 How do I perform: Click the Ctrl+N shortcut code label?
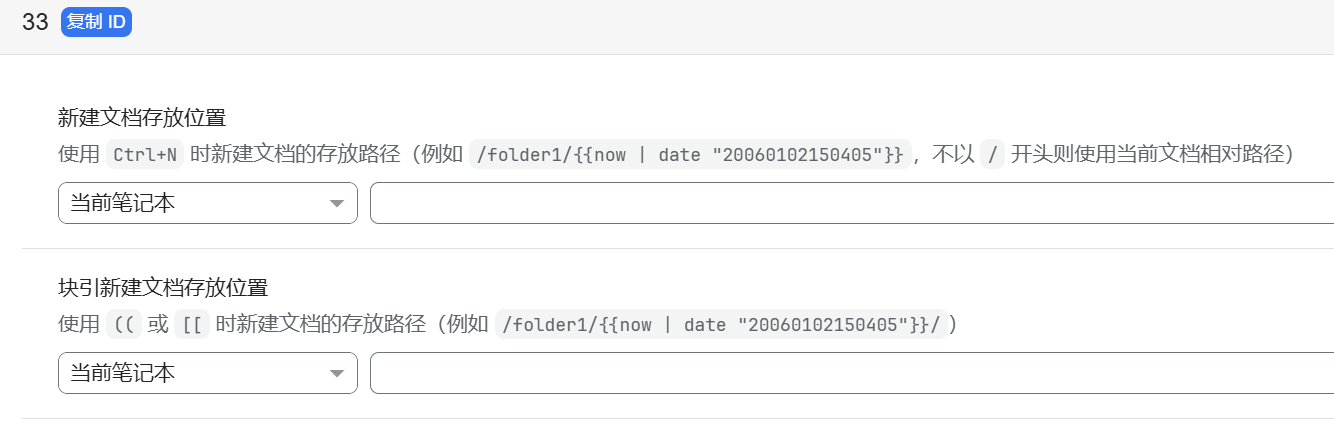145,154
